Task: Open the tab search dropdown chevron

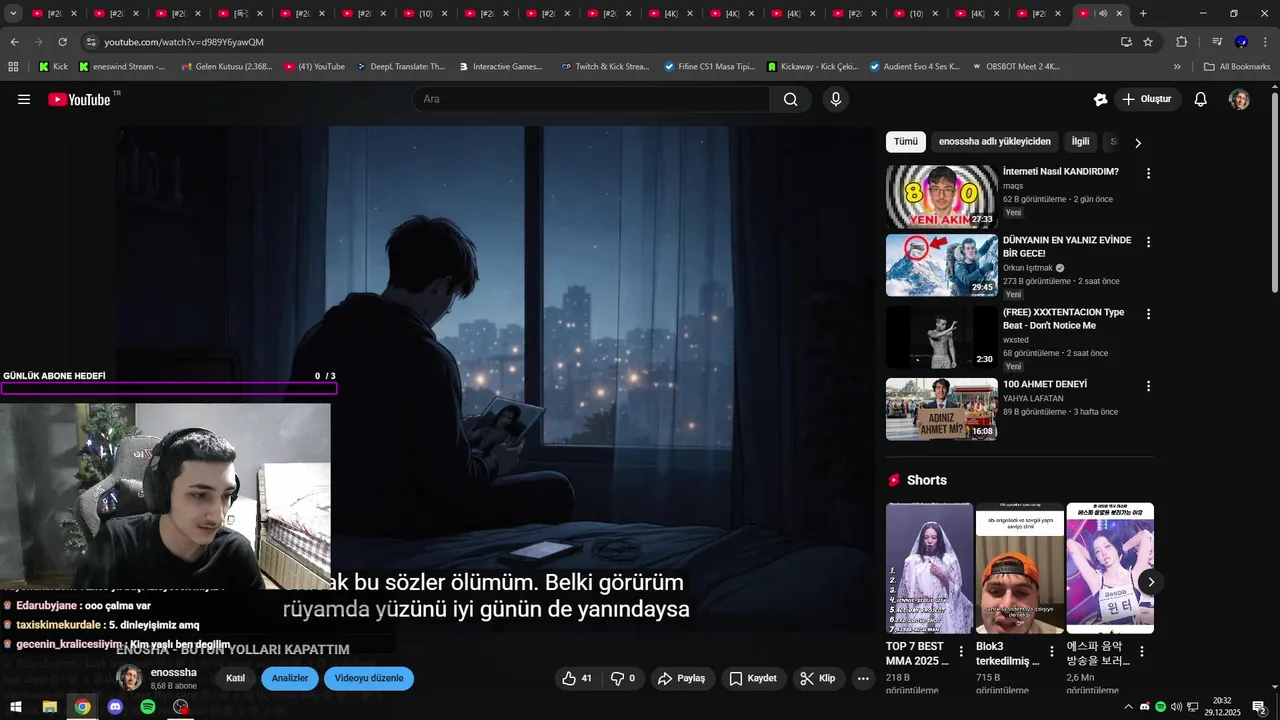Action: click(13, 14)
